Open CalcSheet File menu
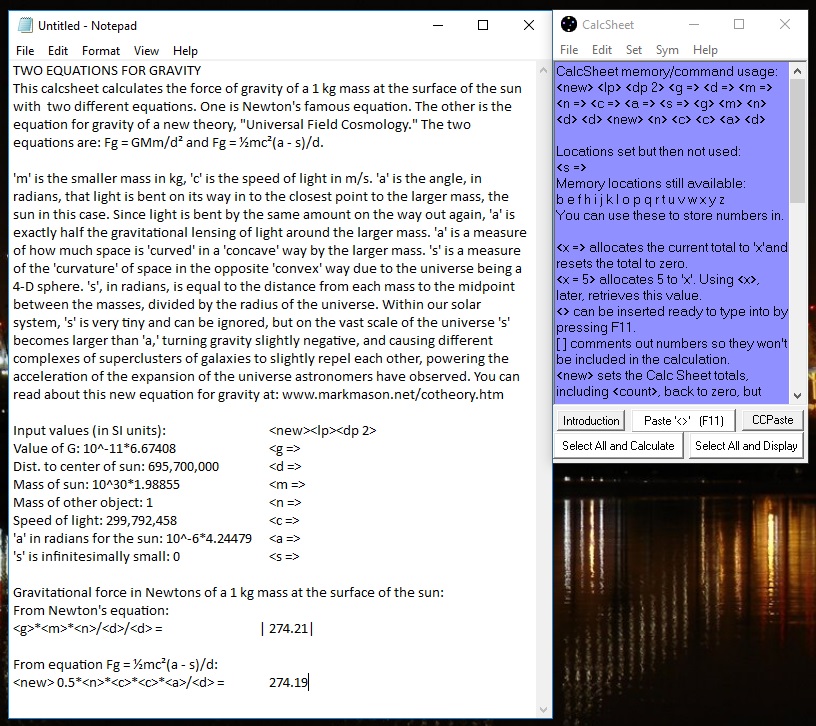The height and width of the screenshot is (726, 816). click(569, 50)
